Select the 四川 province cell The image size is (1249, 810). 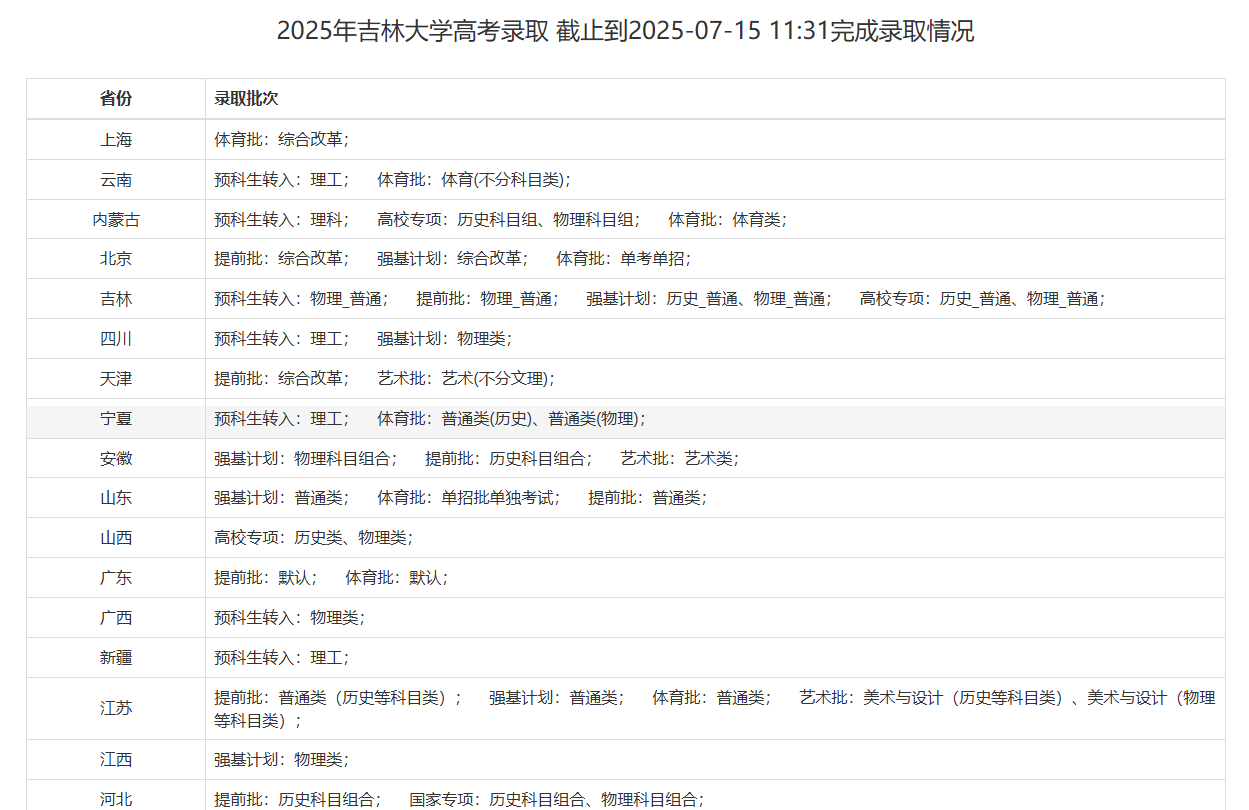(116, 339)
